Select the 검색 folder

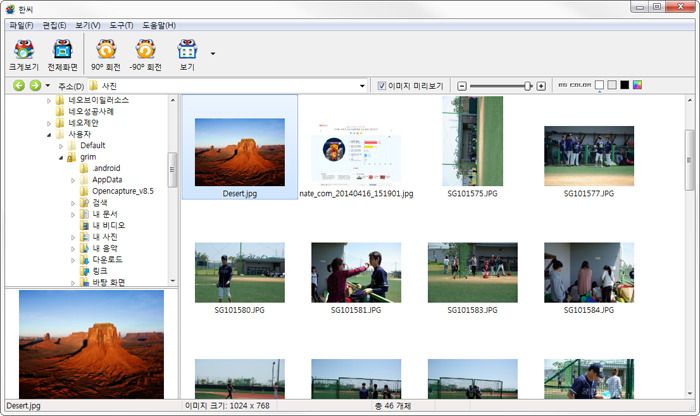(x=100, y=203)
